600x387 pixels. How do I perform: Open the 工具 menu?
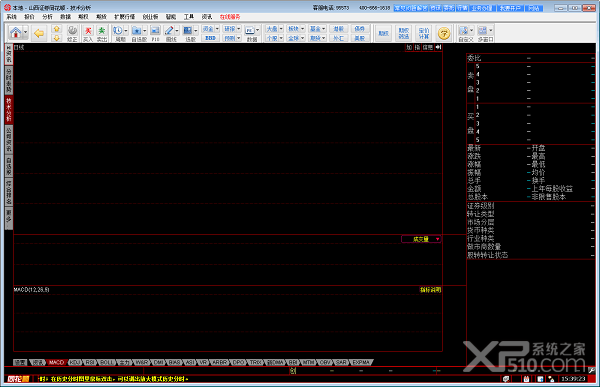tap(189, 17)
